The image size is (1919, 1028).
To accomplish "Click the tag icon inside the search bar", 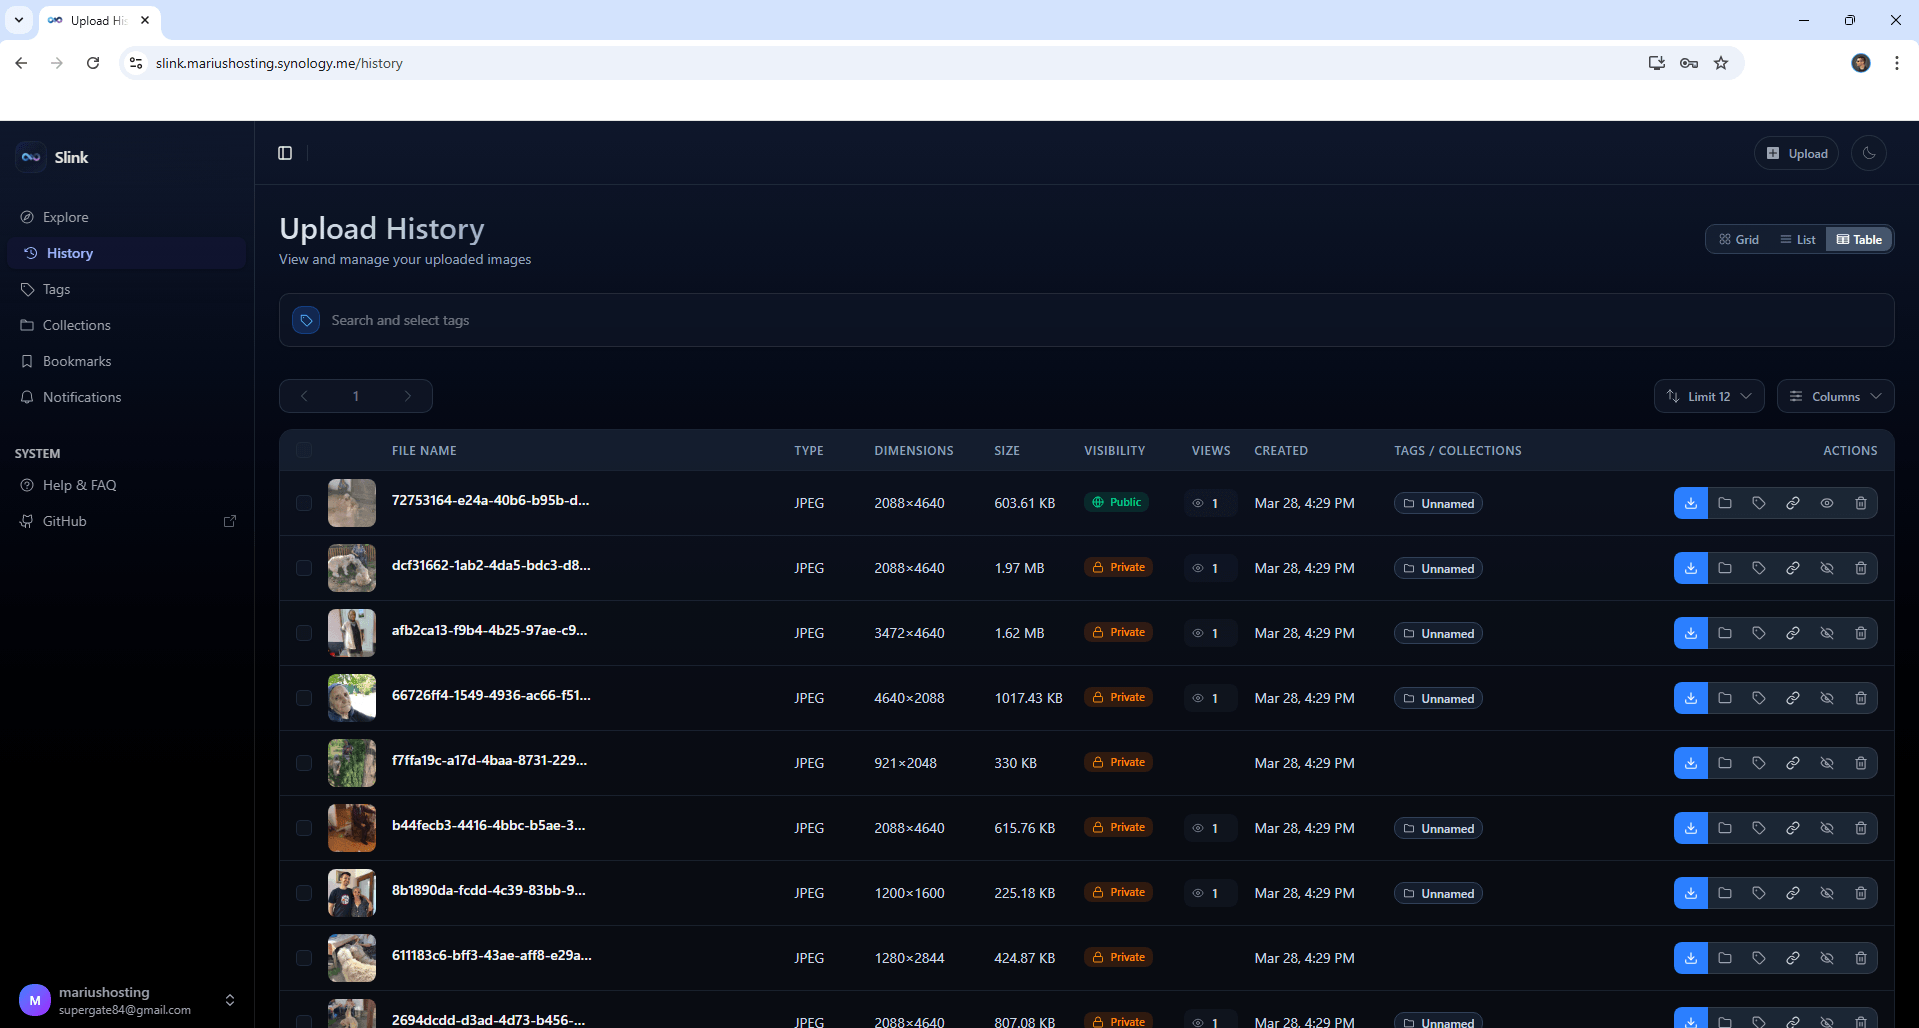I will pos(305,319).
